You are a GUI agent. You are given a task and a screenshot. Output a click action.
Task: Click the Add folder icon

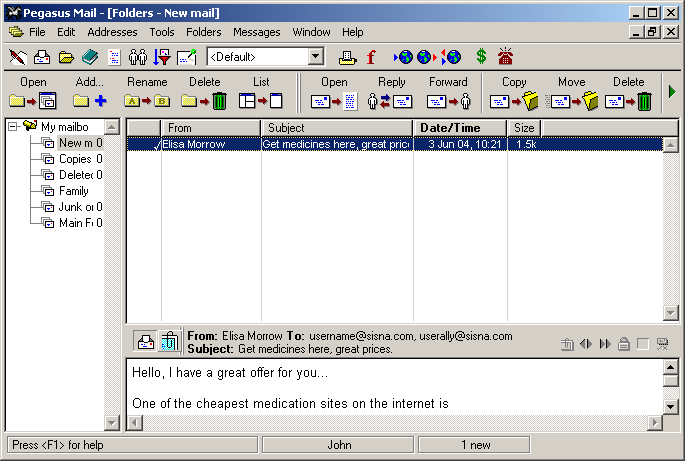[89, 101]
